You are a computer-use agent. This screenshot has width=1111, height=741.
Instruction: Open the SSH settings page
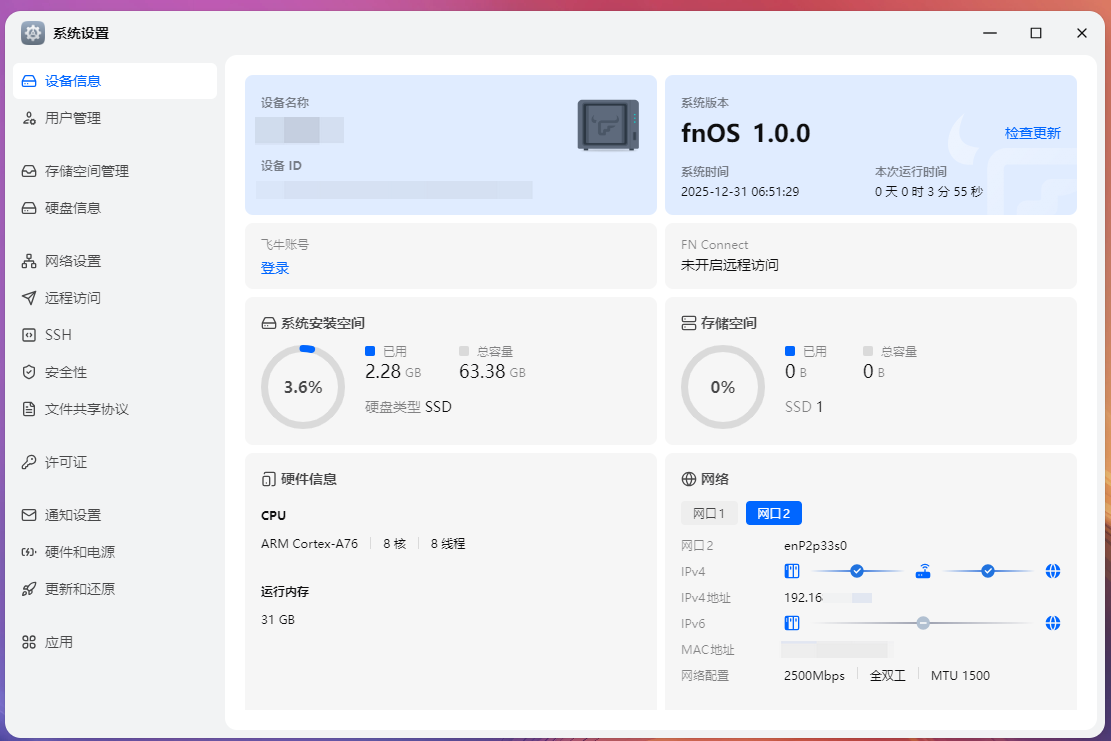58,335
